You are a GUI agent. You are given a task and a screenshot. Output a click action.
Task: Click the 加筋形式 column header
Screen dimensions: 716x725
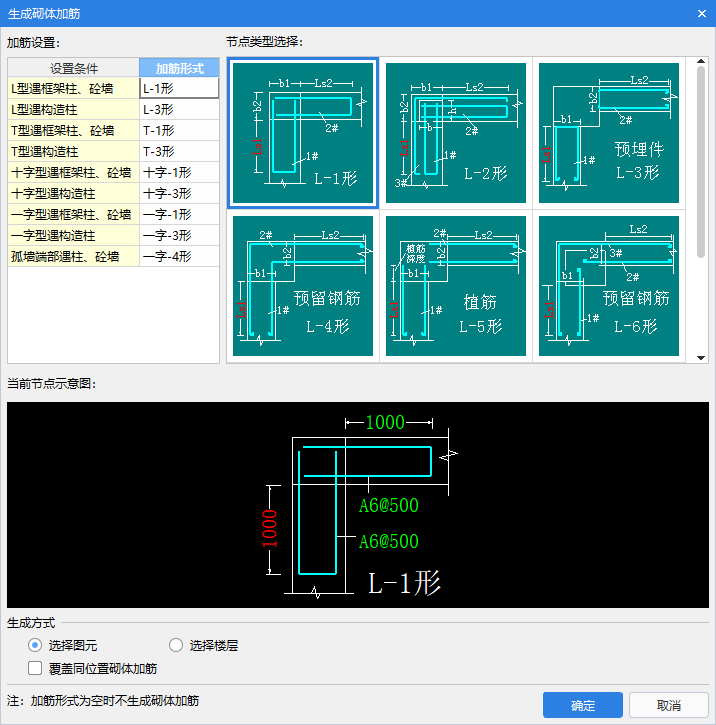point(179,68)
